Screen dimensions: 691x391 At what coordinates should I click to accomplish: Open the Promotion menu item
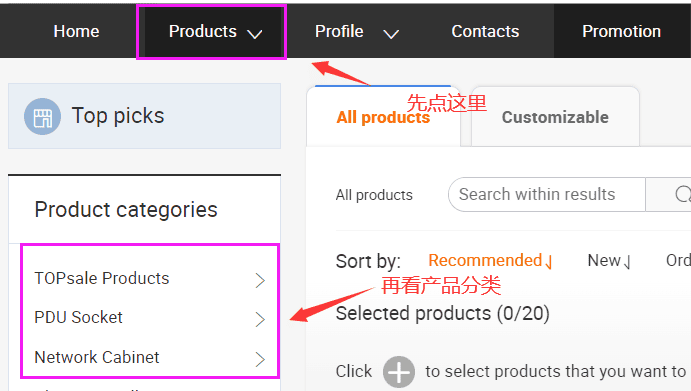pyautogui.click(x=621, y=31)
